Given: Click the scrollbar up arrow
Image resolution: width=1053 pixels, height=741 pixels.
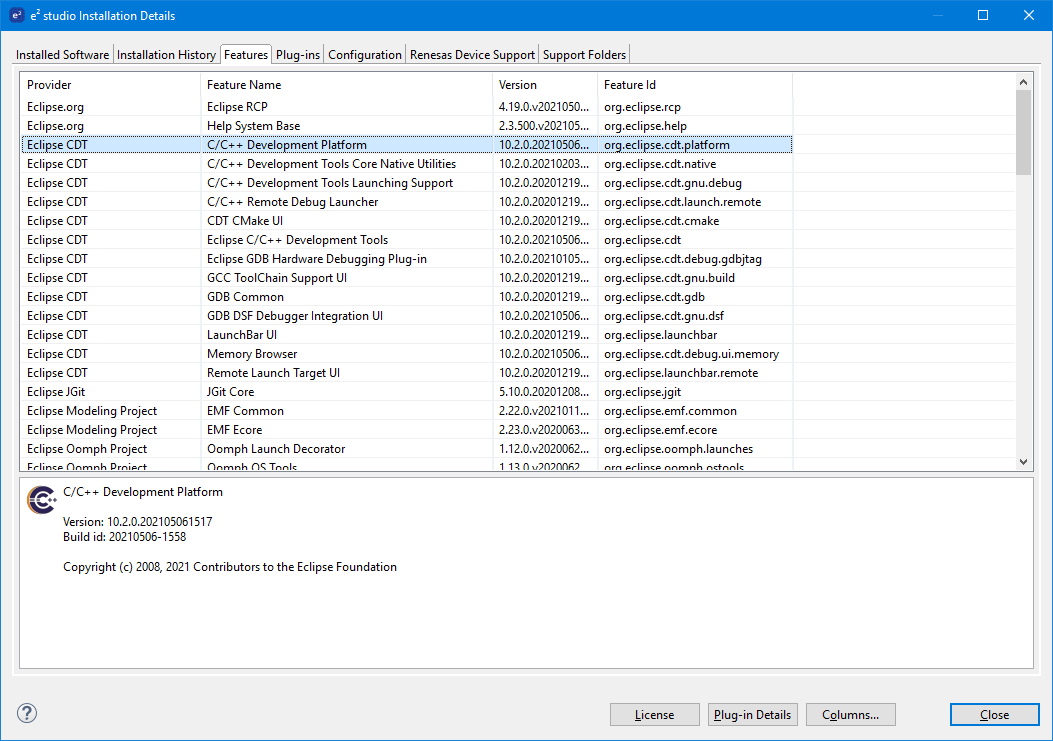Looking at the screenshot, I should coord(1023,82).
